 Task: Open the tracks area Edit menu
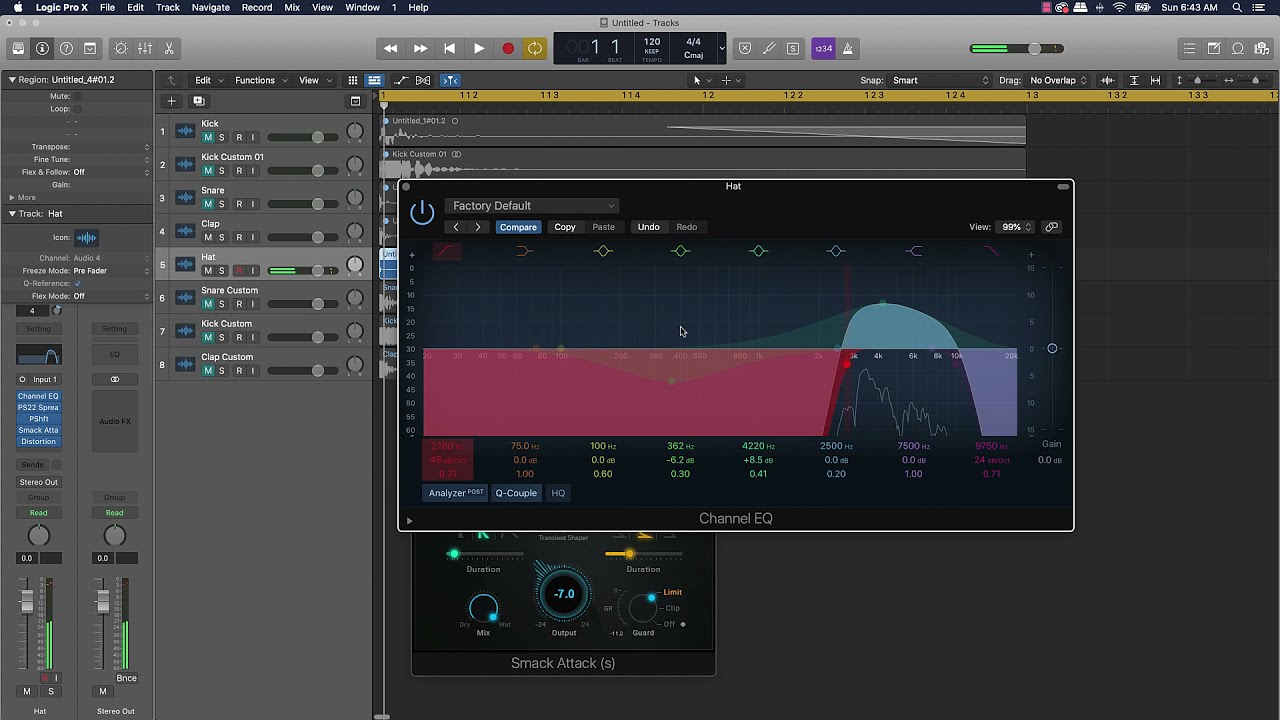(x=208, y=80)
